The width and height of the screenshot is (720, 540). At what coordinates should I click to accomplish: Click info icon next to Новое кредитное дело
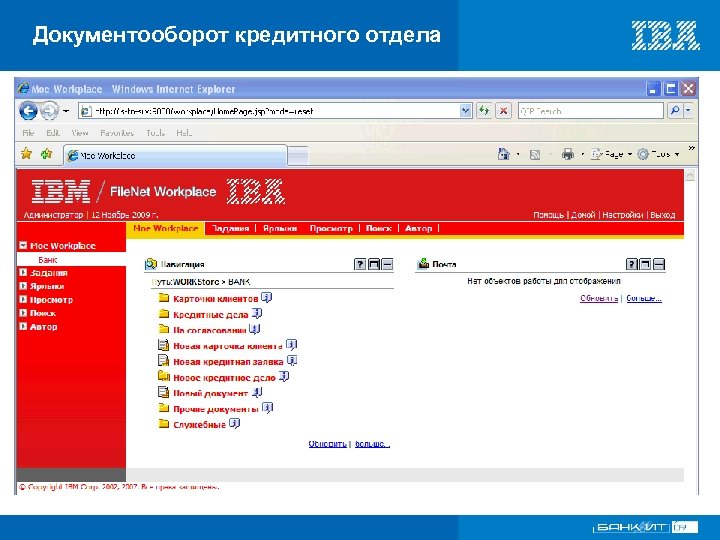tap(284, 377)
